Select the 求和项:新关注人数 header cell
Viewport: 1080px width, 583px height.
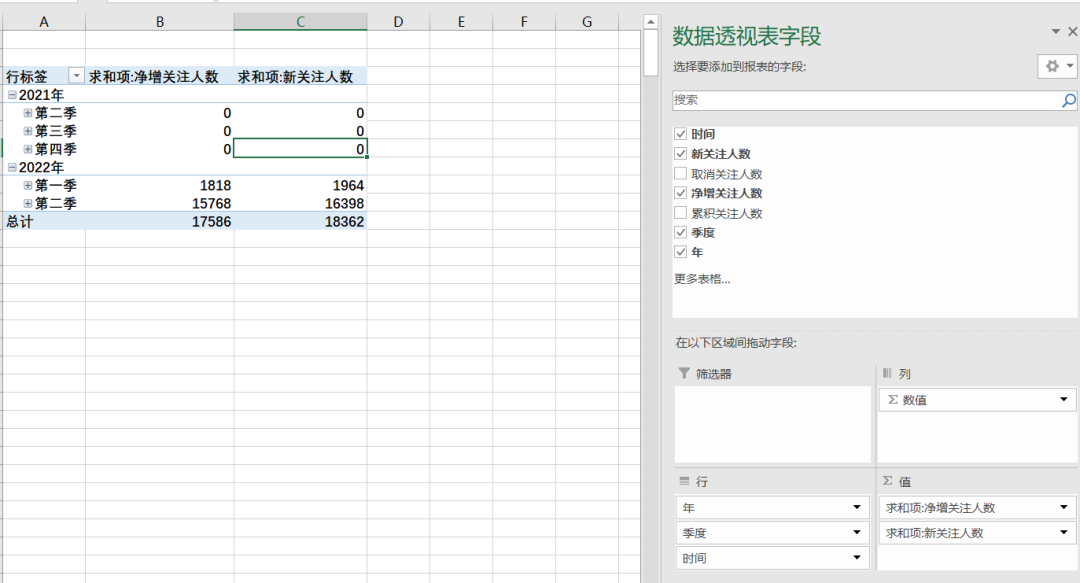pyautogui.click(x=300, y=76)
